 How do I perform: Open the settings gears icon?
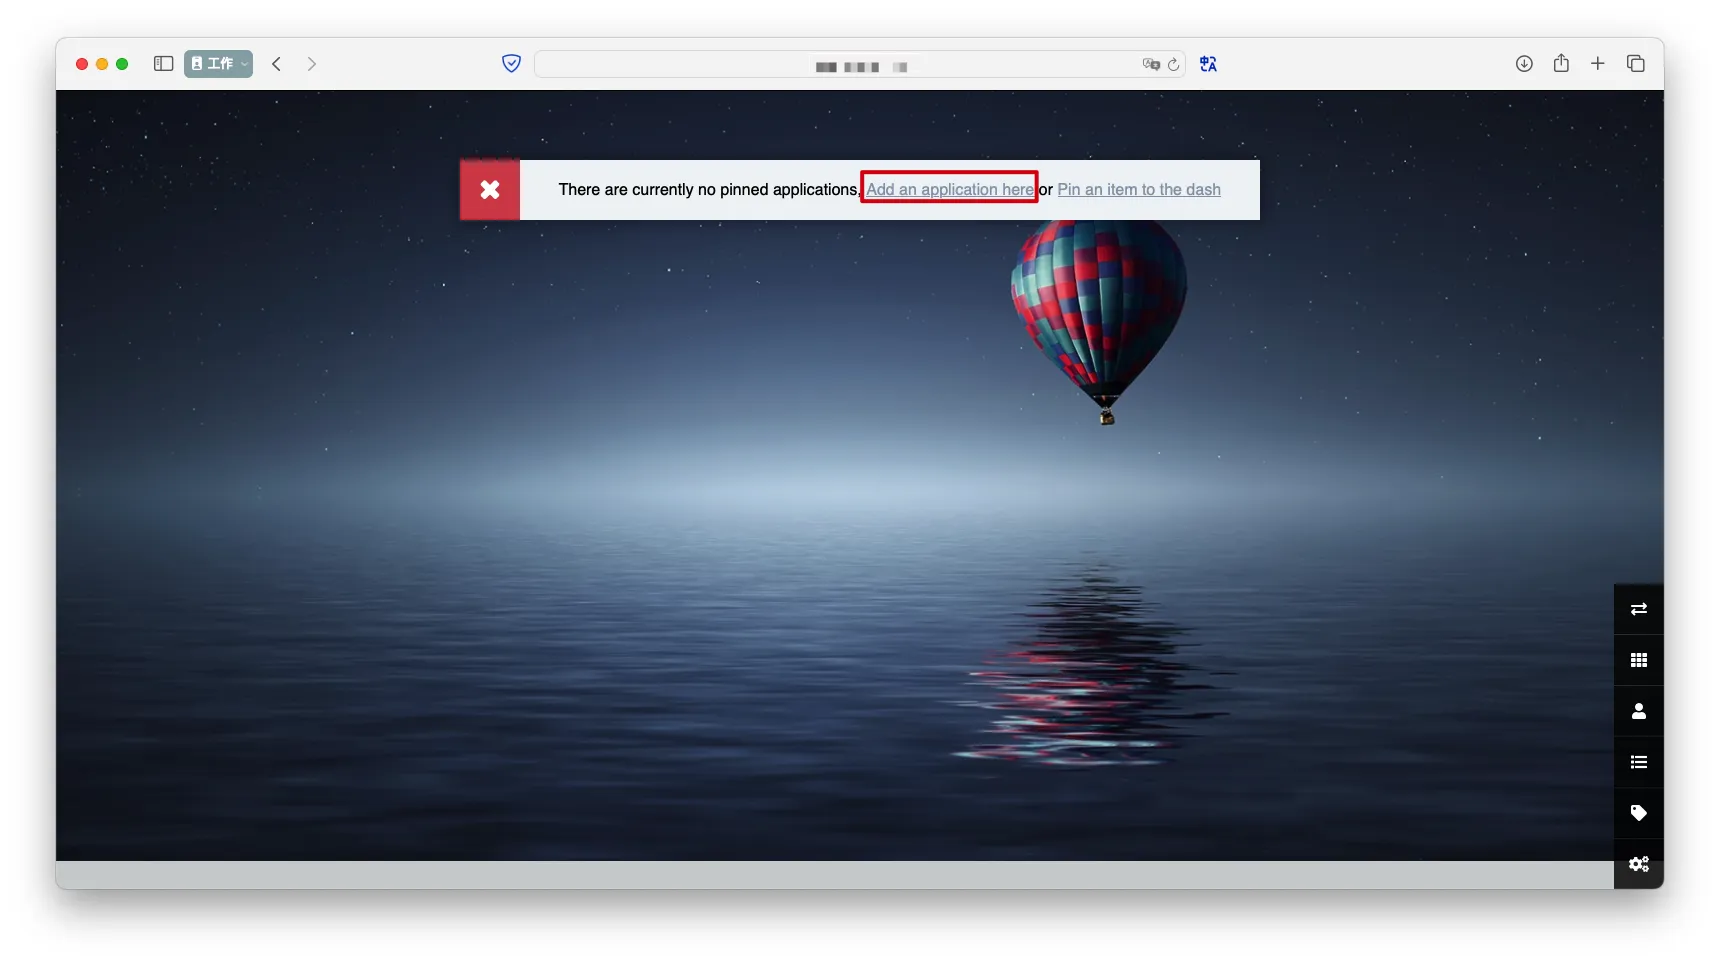(1638, 864)
